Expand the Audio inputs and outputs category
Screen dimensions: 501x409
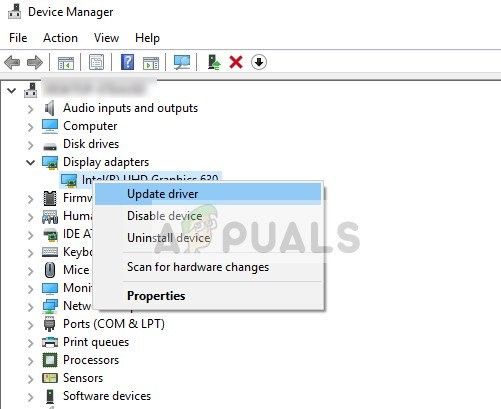click(x=30, y=109)
